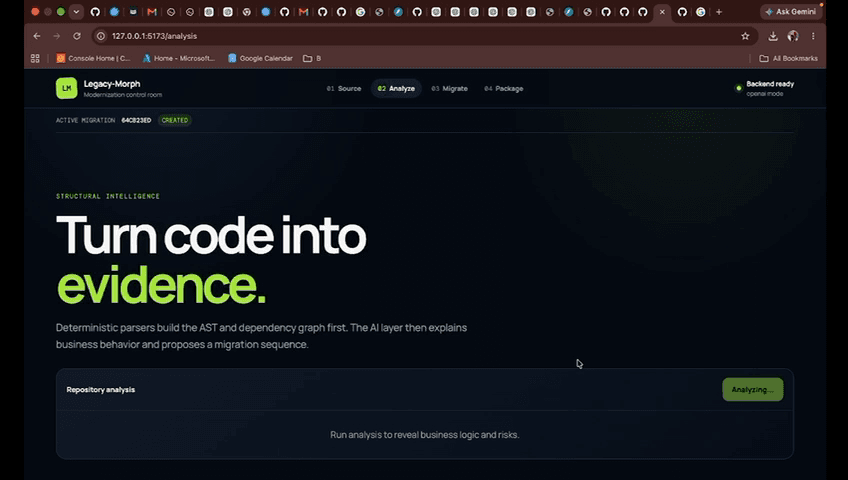Viewport: 848px width, 480px height.
Task: Bookmark this page with the star icon
Action: pos(745,36)
